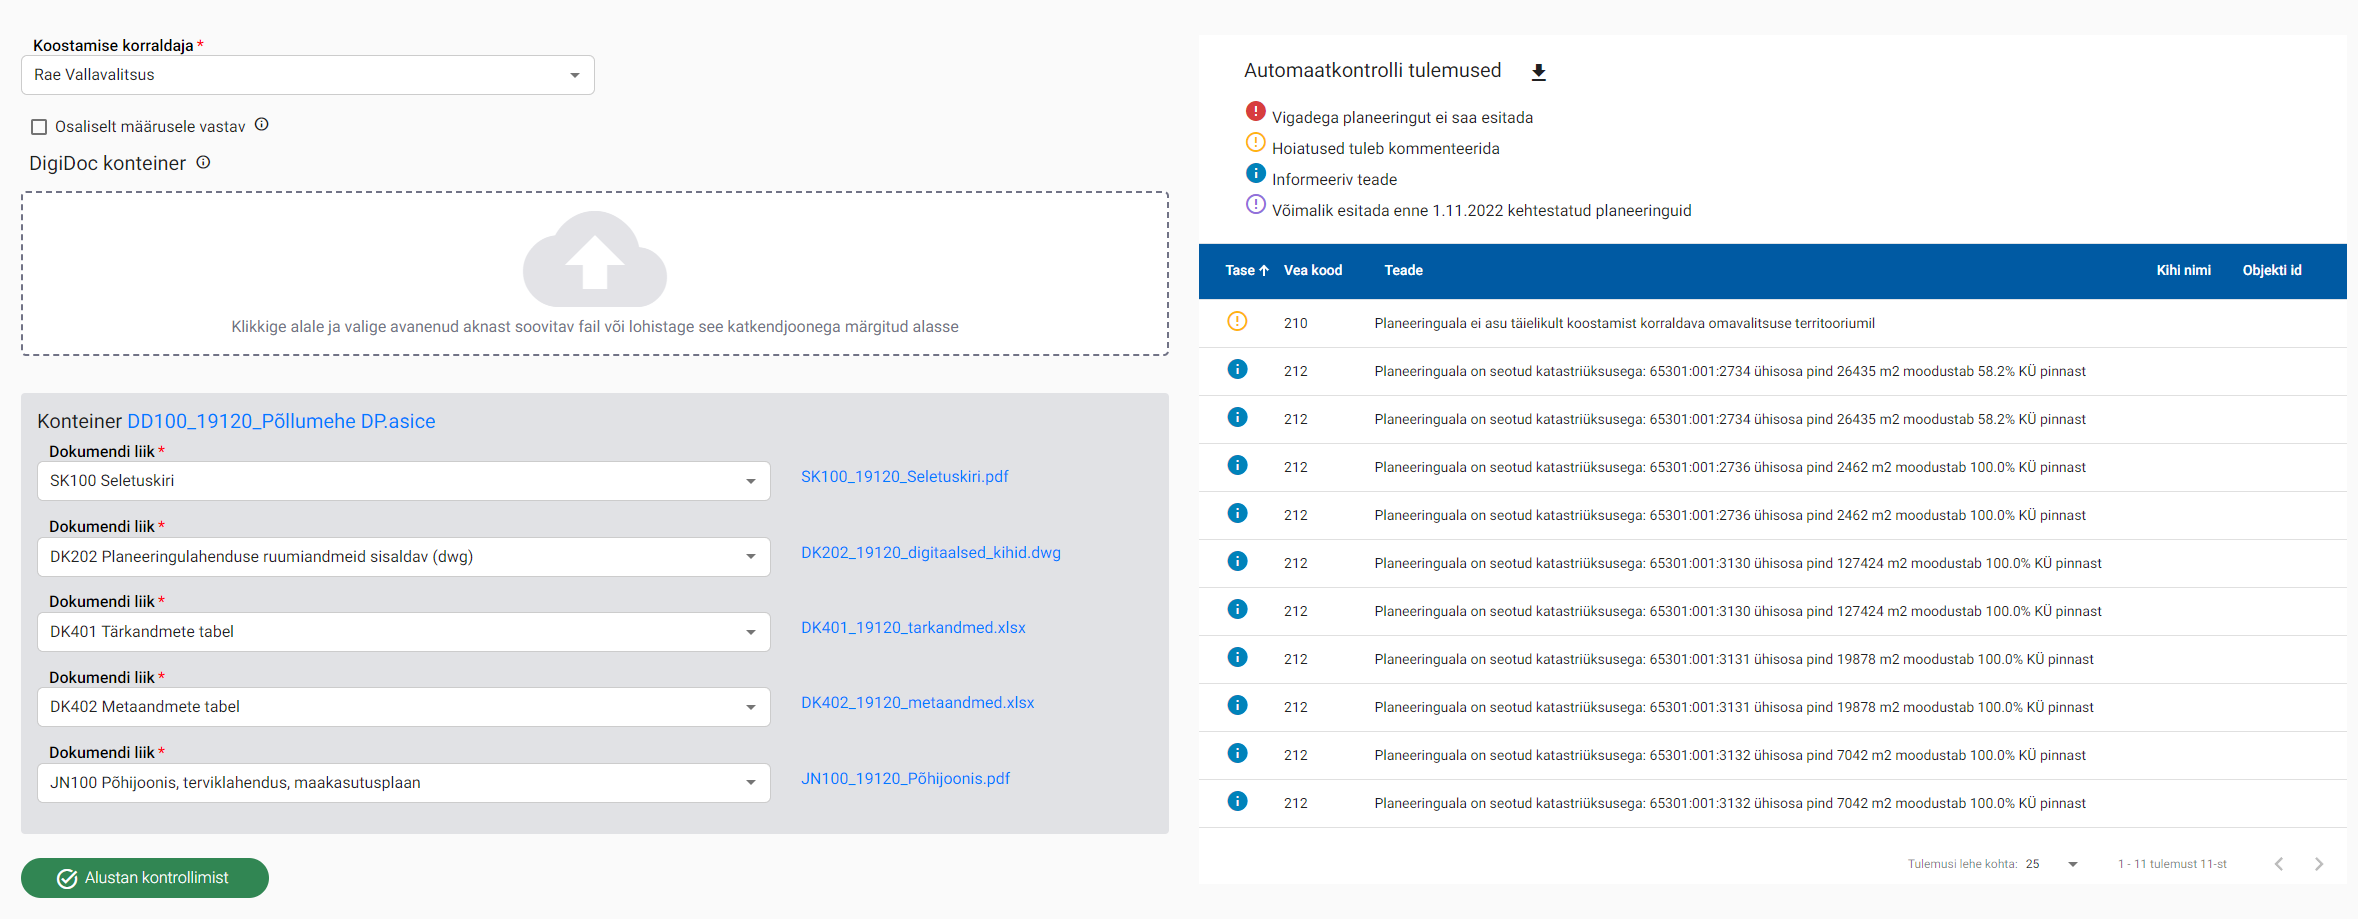Open DK402_19120_metaandmed.xlsx file link
The width and height of the screenshot is (2358, 919).
point(917,703)
